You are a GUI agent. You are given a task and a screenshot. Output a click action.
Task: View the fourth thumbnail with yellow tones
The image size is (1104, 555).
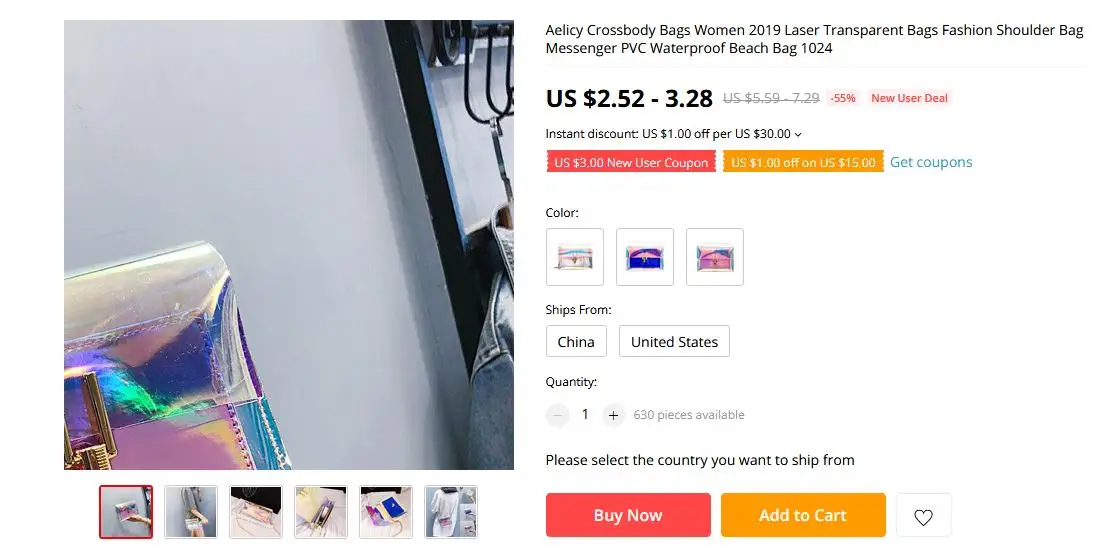point(321,512)
